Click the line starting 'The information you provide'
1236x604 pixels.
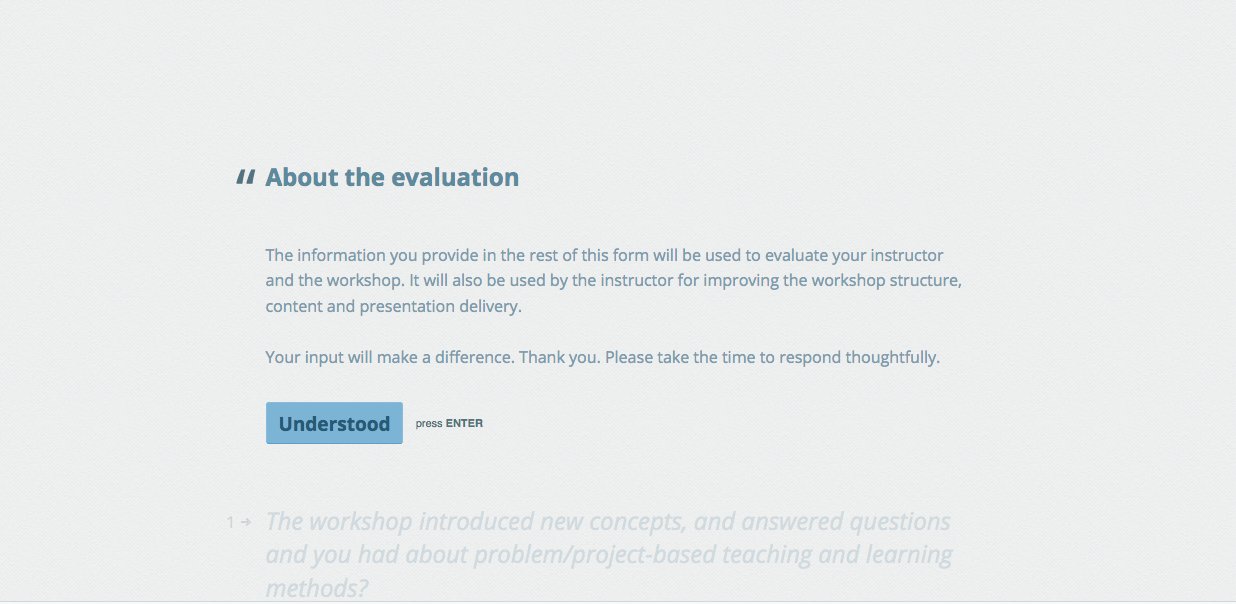(x=604, y=255)
